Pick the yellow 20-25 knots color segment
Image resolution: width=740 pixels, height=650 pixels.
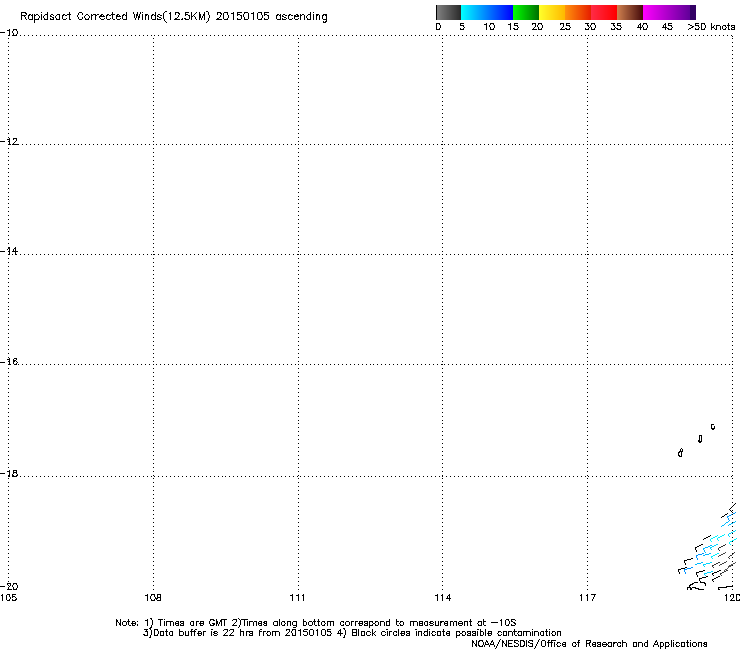point(552,12)
